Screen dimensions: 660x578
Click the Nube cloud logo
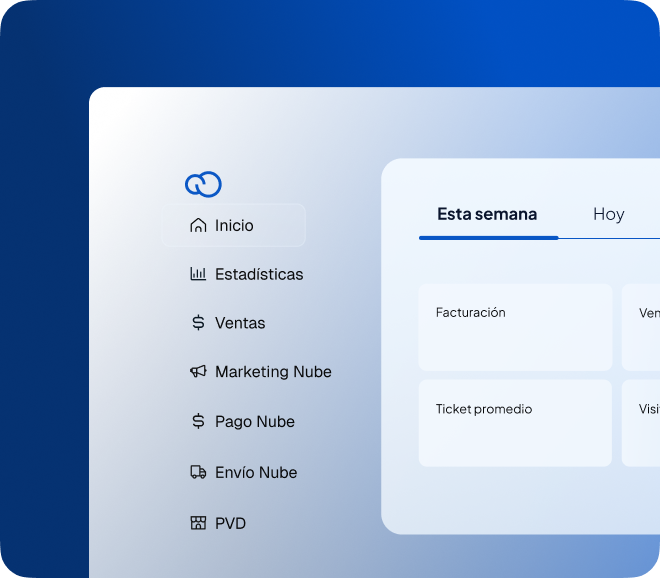click(x=203, y=184)
